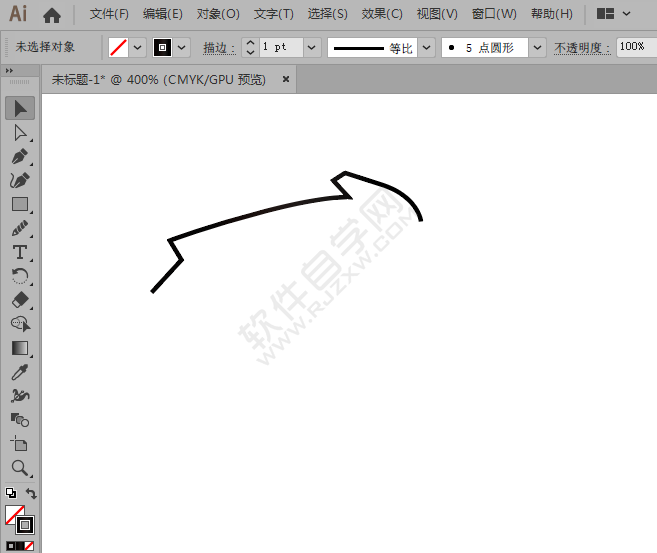Reset to default fill and stroke

[10, 493]
